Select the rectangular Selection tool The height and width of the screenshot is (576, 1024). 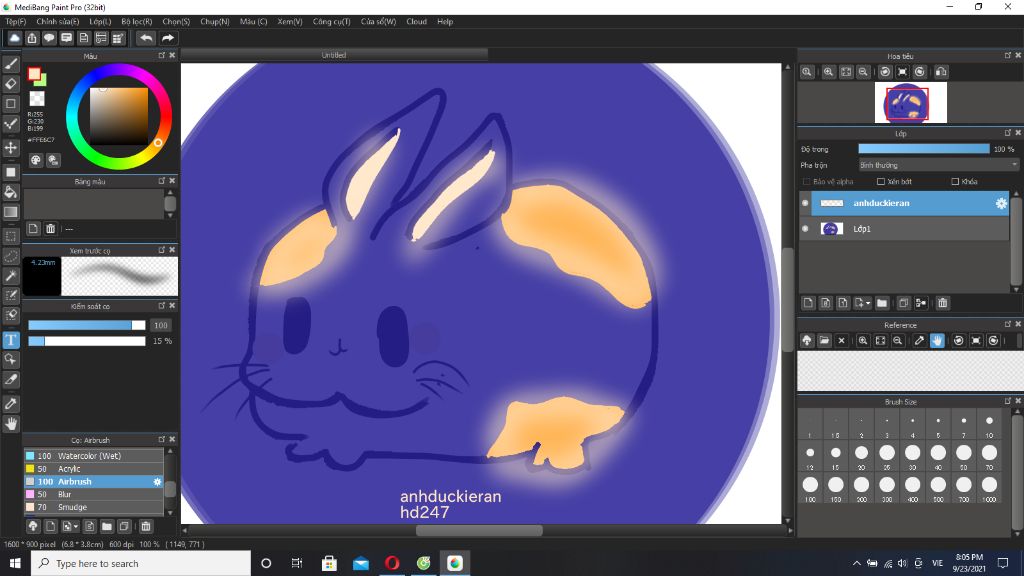click(11, 236)
